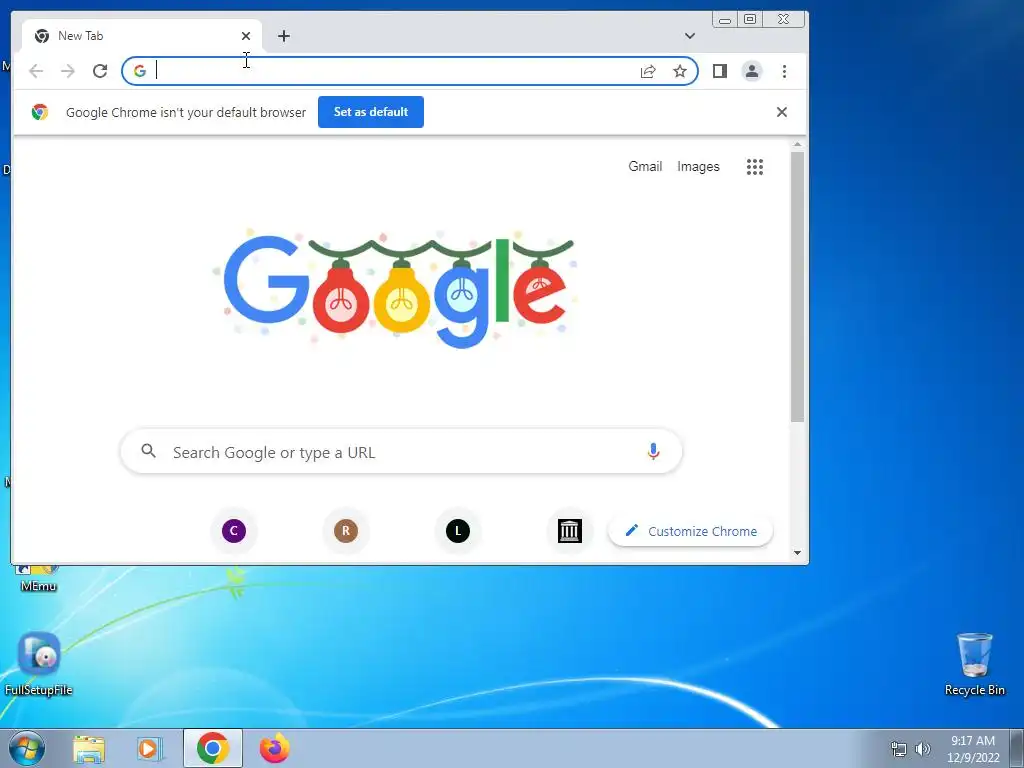Start voice search with microphone icon

(x=653, y=451)
